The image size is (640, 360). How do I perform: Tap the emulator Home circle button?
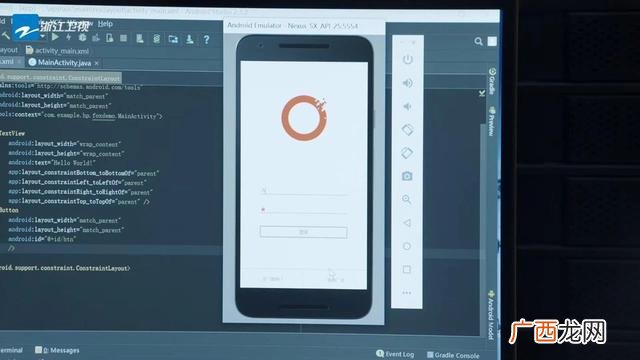click(407, 246)
